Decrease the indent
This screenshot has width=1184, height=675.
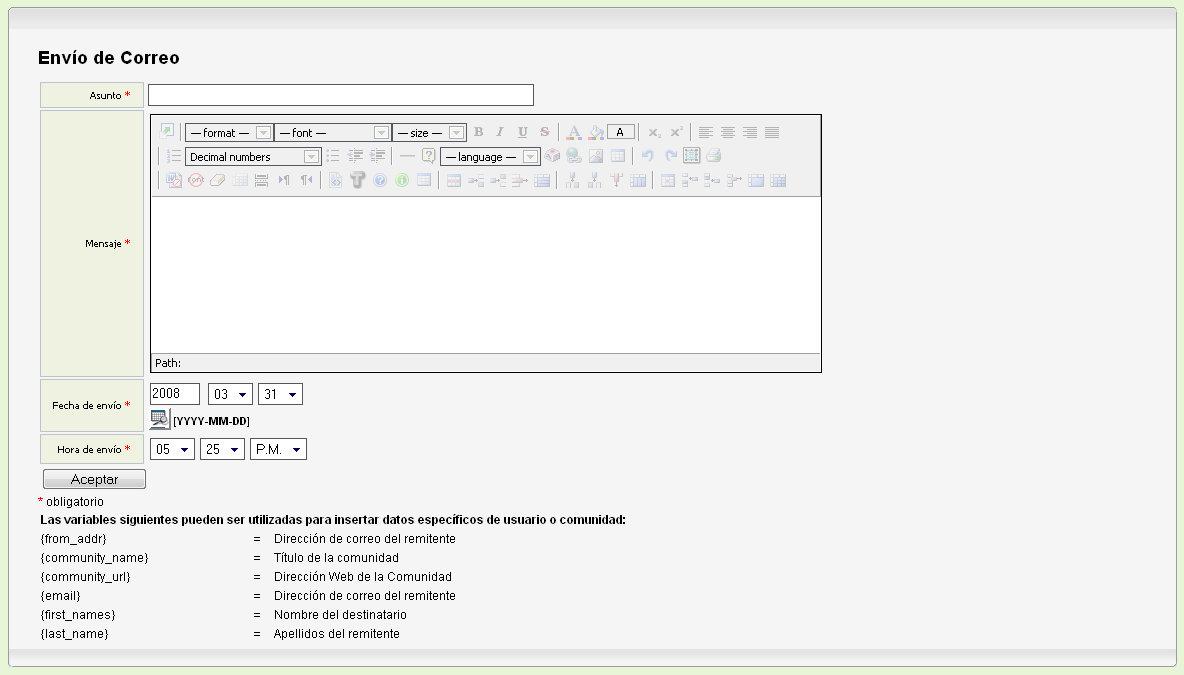click(x=356, y=156)
